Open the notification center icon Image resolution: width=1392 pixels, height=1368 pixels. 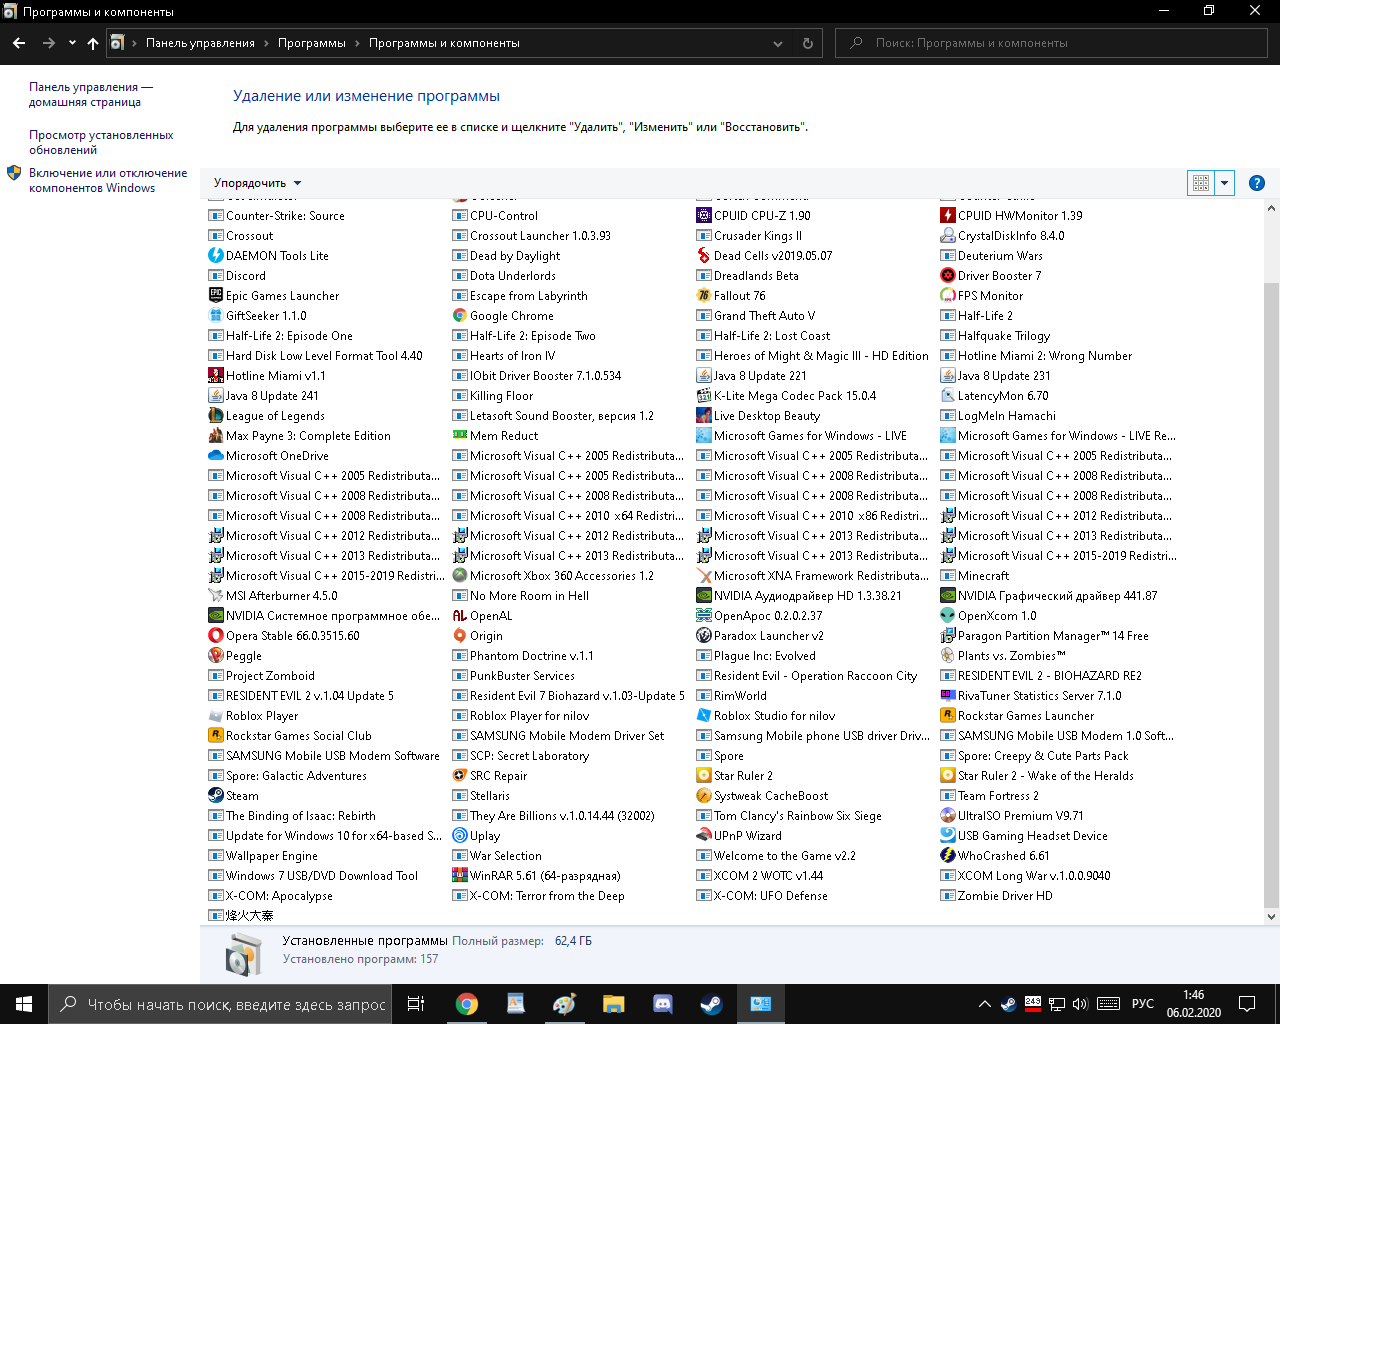(x=1247, y=1004)
